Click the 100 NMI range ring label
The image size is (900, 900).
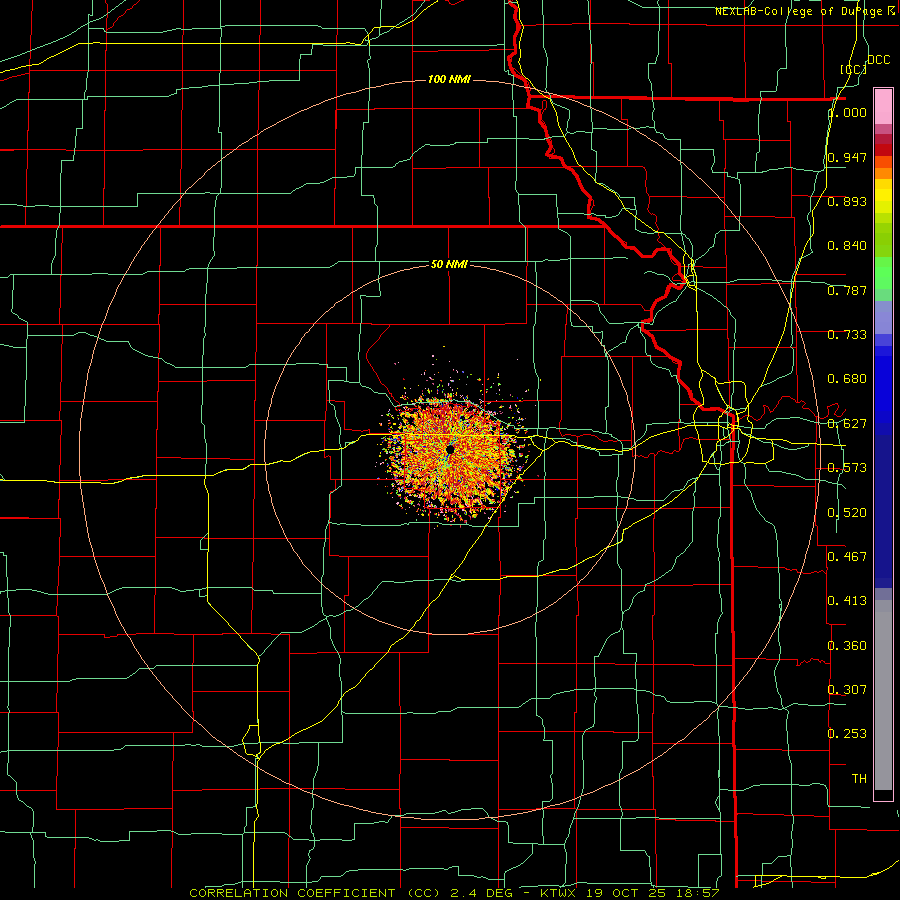coord(449,79)
